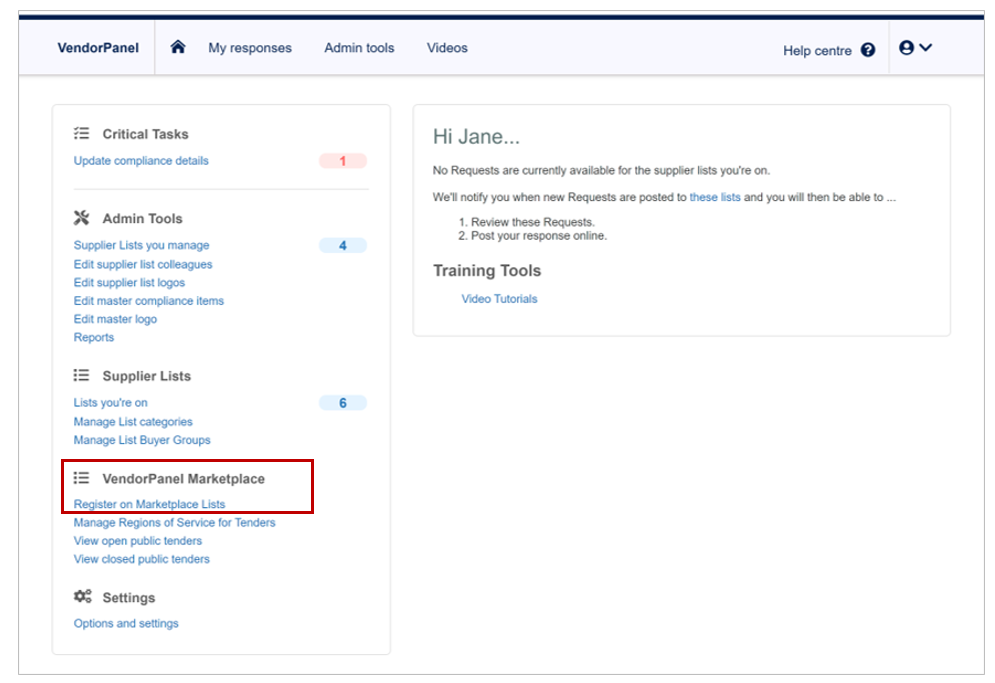Click the blue badge showing 6
The height and width of the screenshot is (683, 995).
(x=343, y=403)
